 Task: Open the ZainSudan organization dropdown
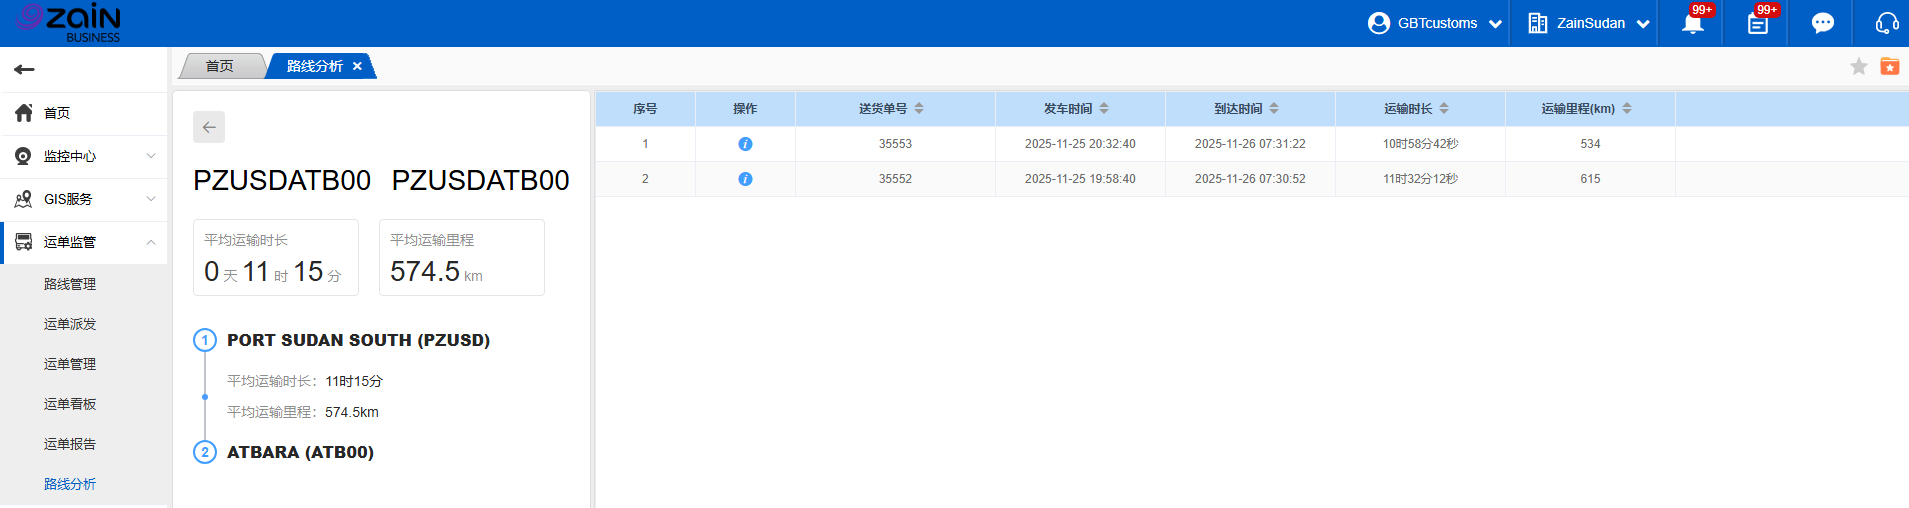pos(1589,23)
